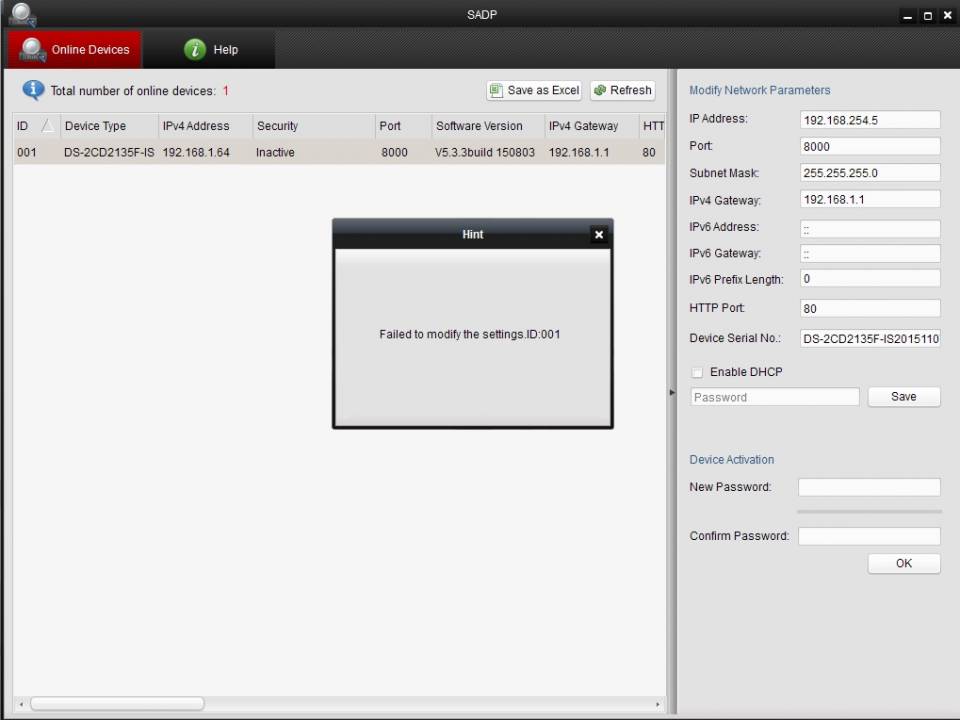960x720 pixels.
Task: Click the SADP app logo icon
Action: pos(23,14)
